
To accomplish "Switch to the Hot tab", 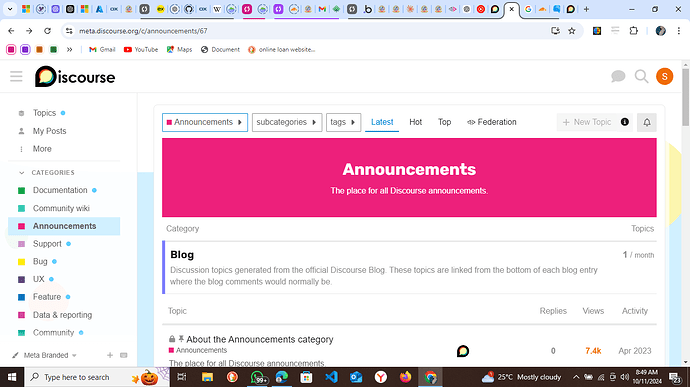I will 415,122.
